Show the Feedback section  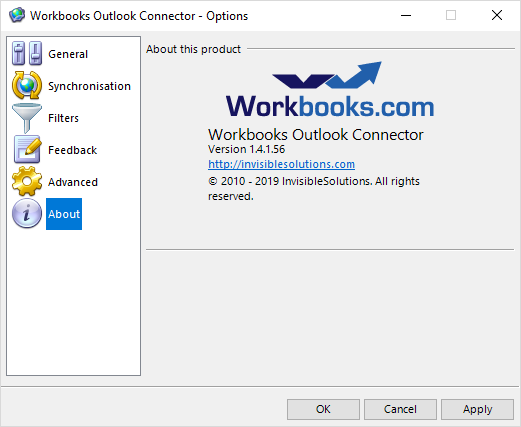tap(72, 150)
